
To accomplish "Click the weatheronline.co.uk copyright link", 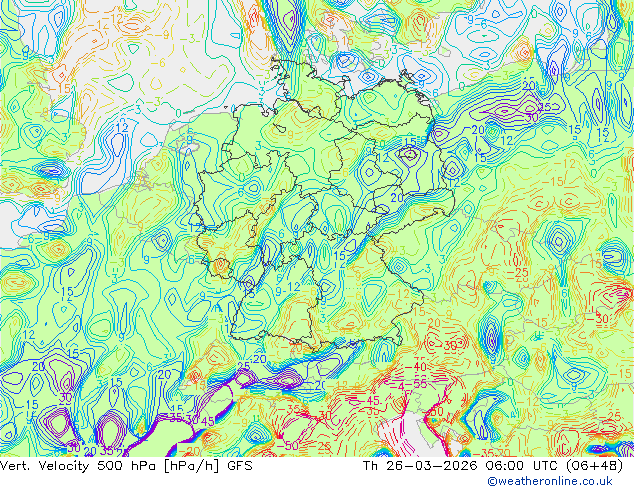I will pos(550,481).
